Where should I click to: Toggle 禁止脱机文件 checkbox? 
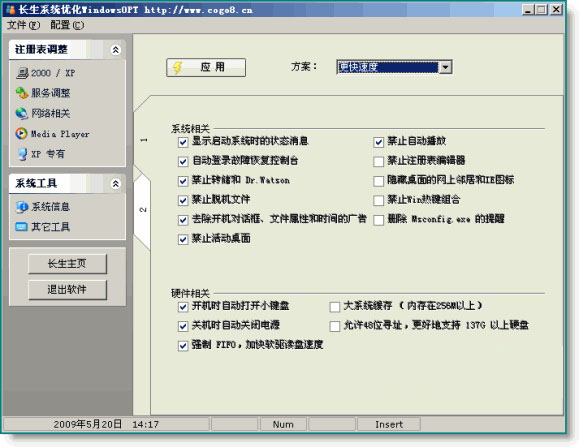click(183, 201)
